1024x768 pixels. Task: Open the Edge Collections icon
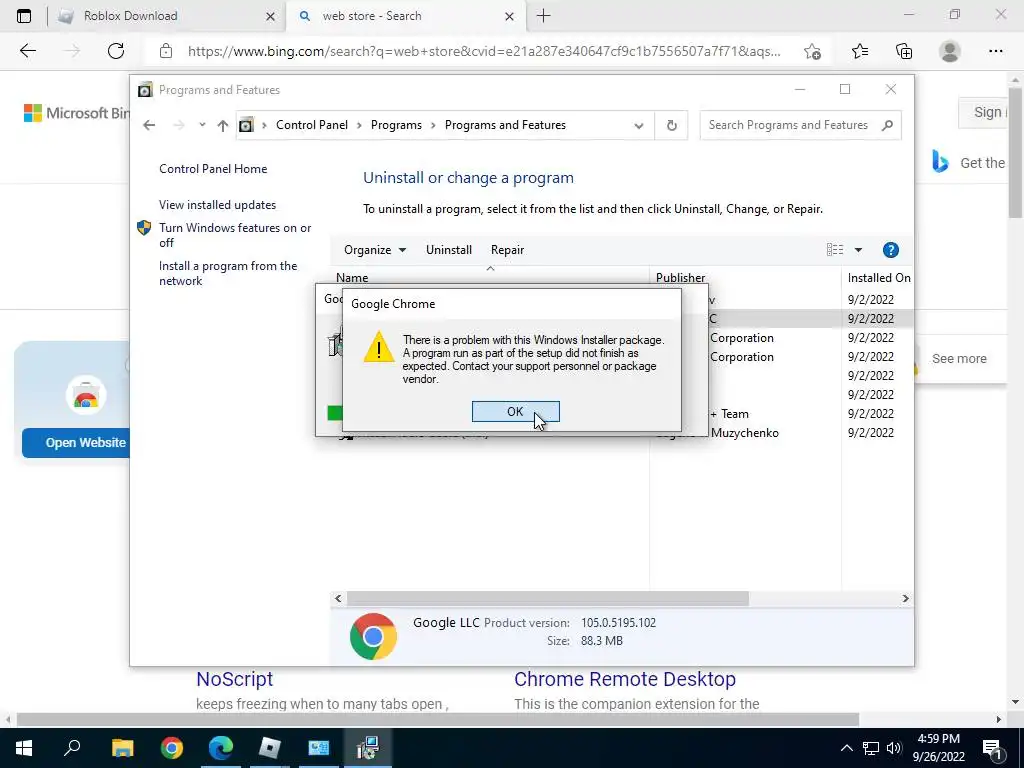coord(904,51)
